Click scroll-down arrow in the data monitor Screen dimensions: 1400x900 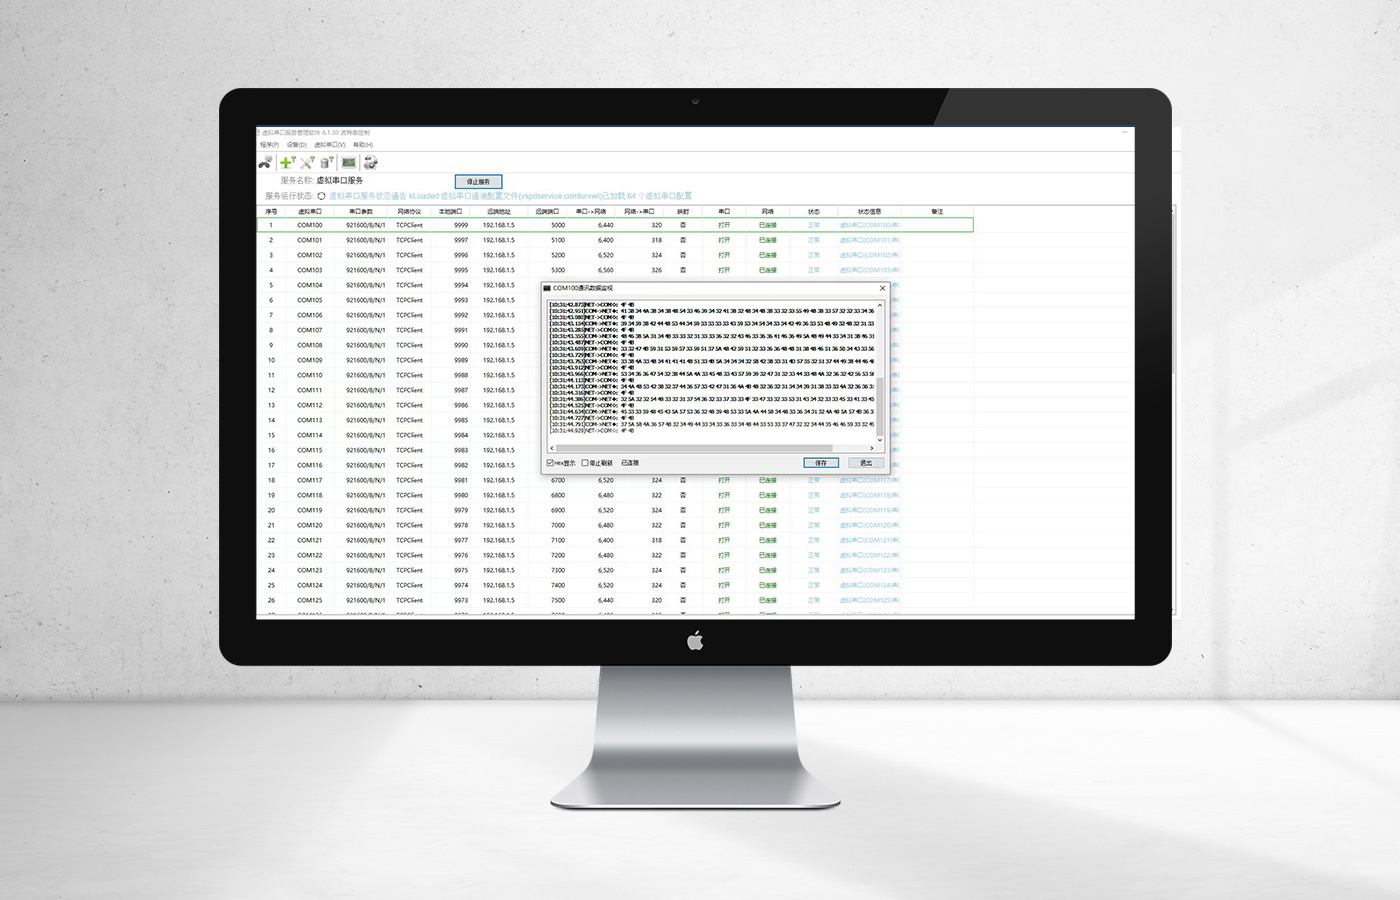click(x=880, y=440)
